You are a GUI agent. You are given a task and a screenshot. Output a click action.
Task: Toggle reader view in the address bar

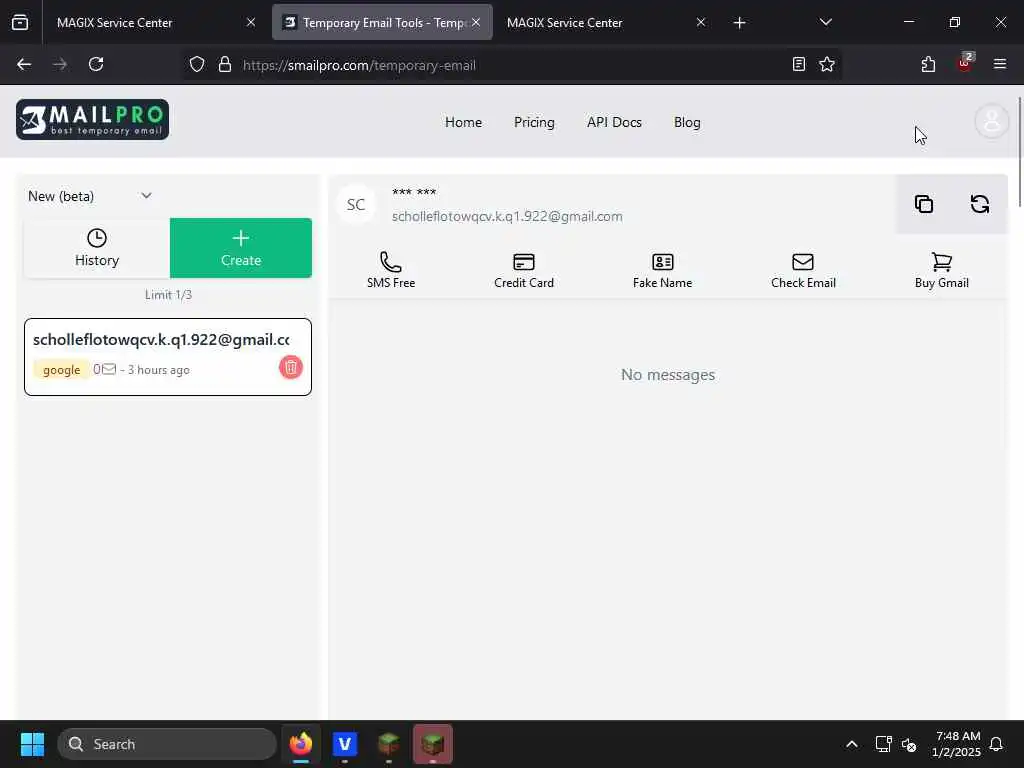[x=798, y=64]
